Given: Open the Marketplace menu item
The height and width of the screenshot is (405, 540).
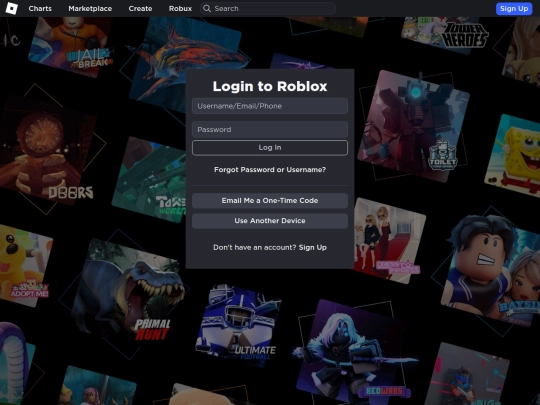Looking at the screenshot, I should point(90,9).
